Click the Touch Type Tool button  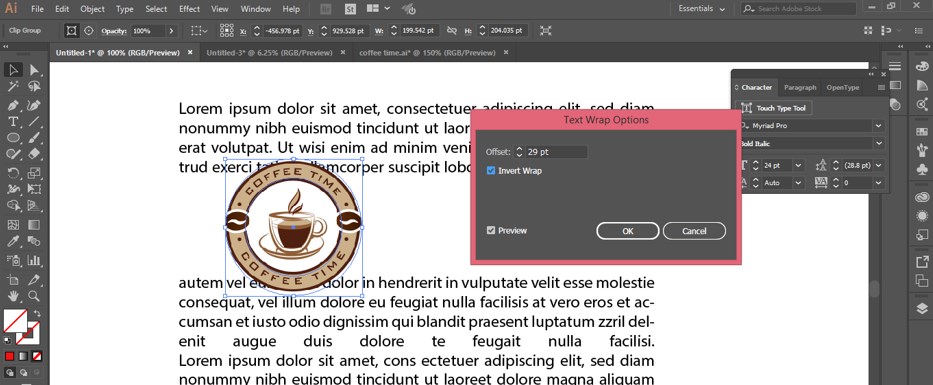tap(774, 108)
